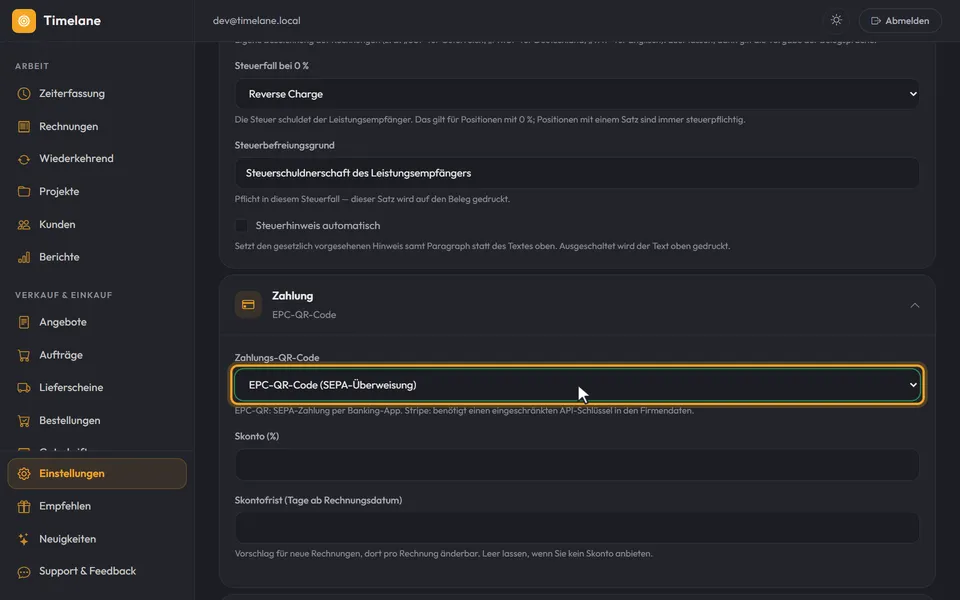
Task: Enable Steuerhinweis automatisch checkbox
Action: click(241, 225)
